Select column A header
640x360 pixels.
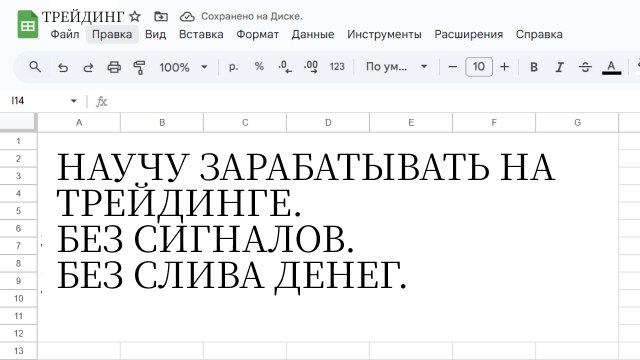79,122
